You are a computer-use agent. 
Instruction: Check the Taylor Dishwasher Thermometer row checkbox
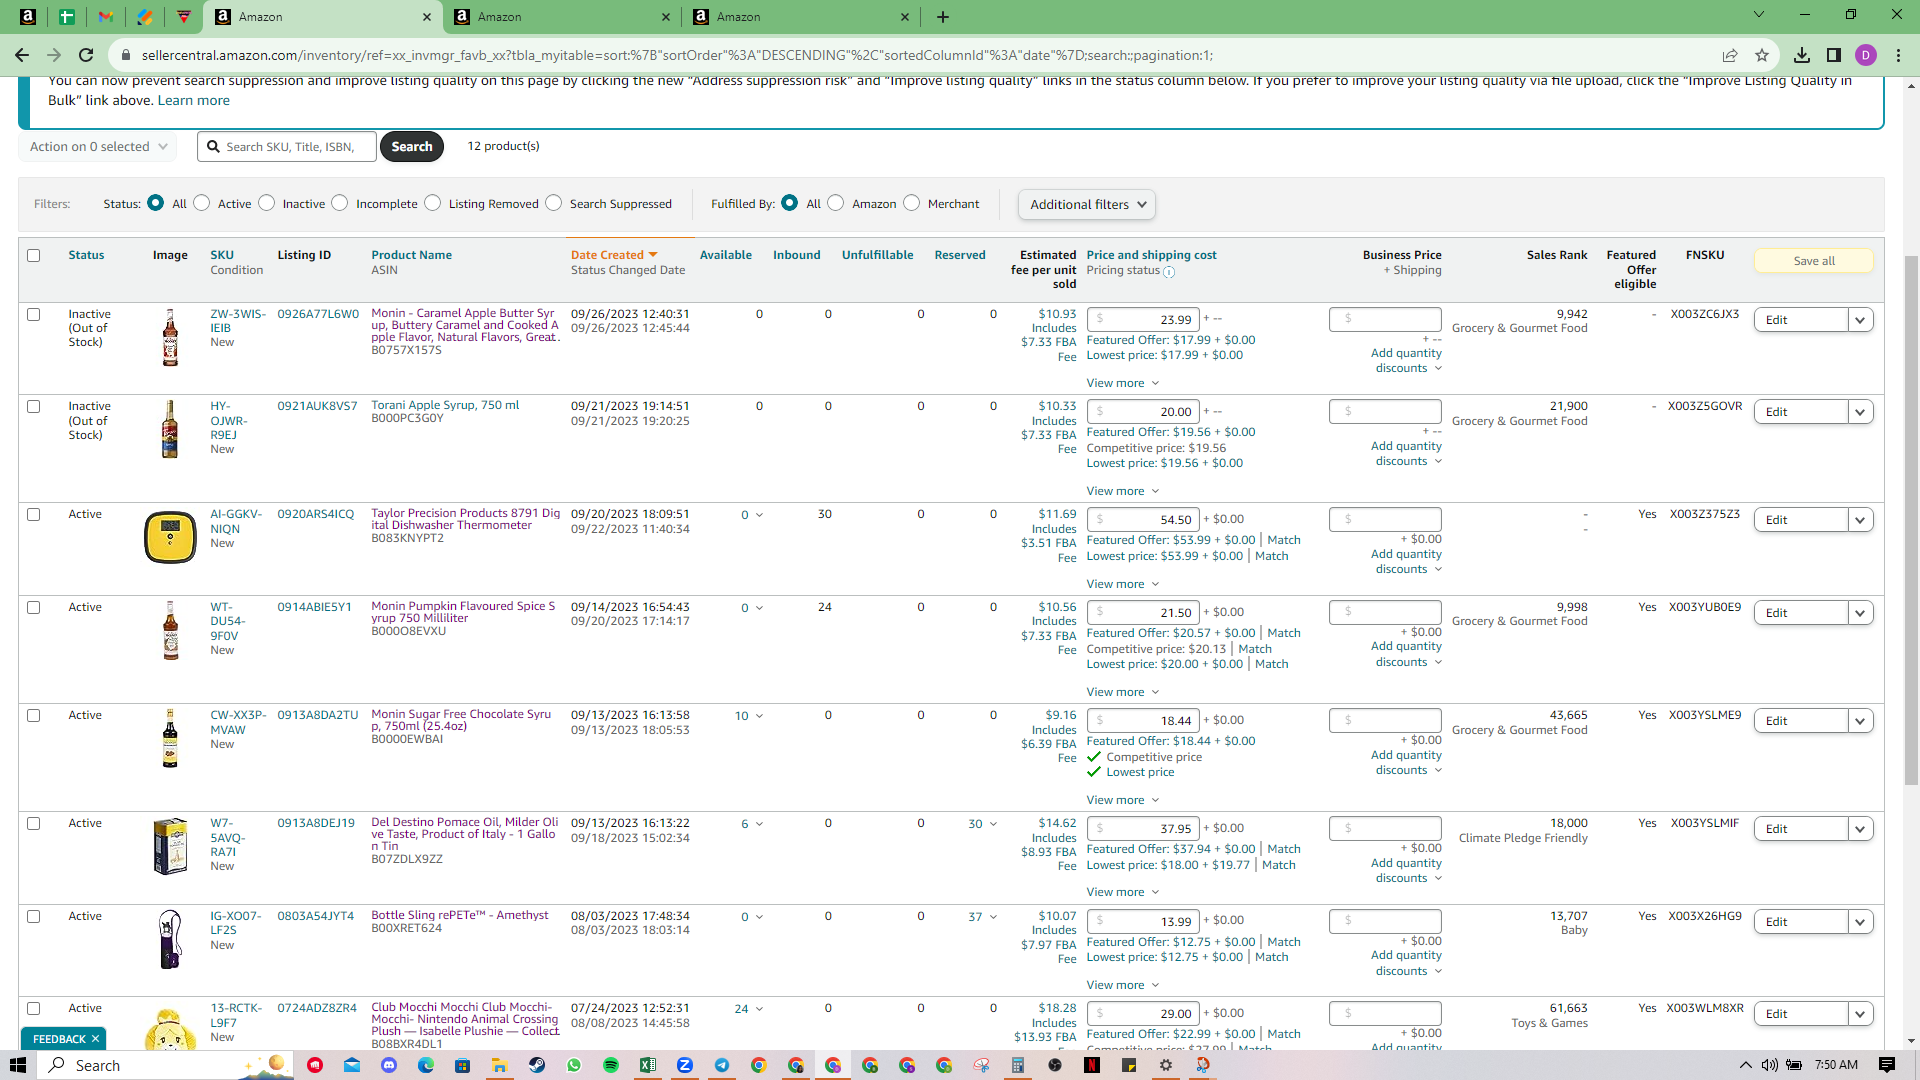tap(34, 514)
